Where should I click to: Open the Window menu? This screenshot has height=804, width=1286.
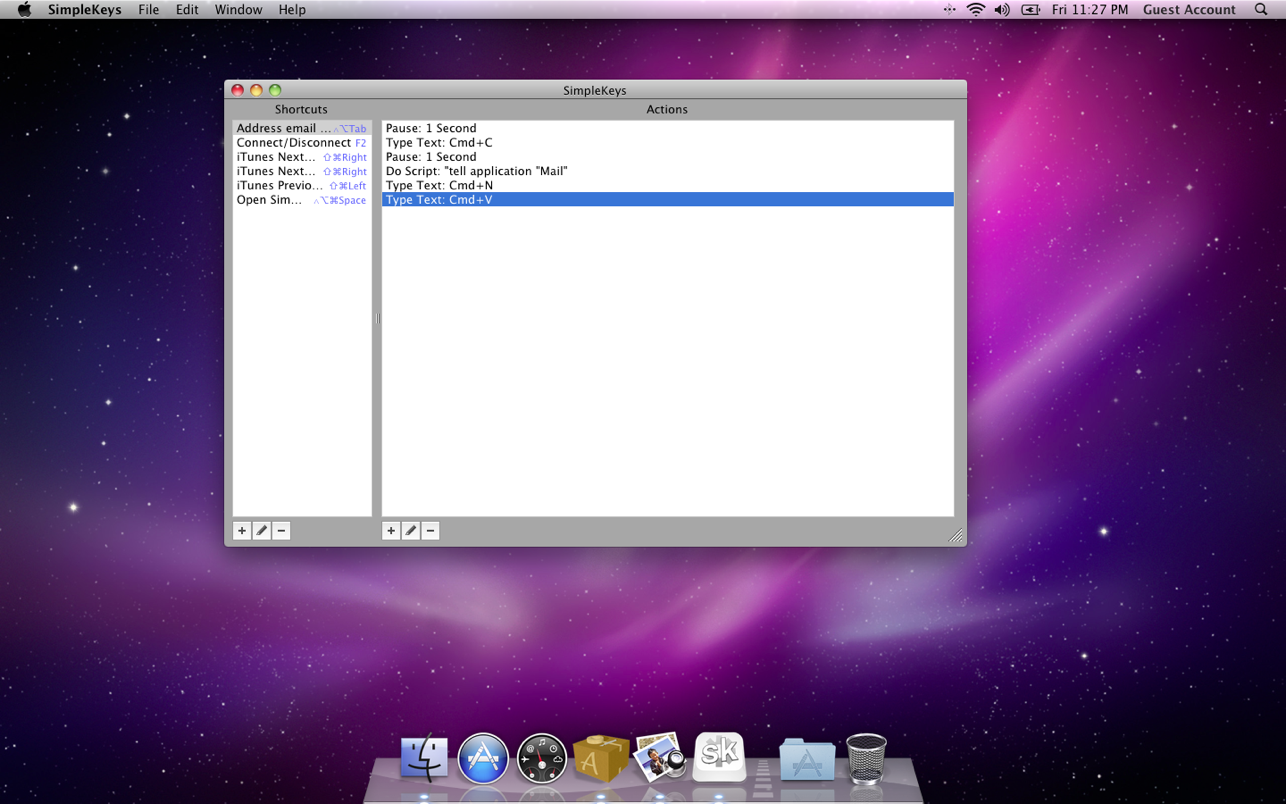(238, 10)
